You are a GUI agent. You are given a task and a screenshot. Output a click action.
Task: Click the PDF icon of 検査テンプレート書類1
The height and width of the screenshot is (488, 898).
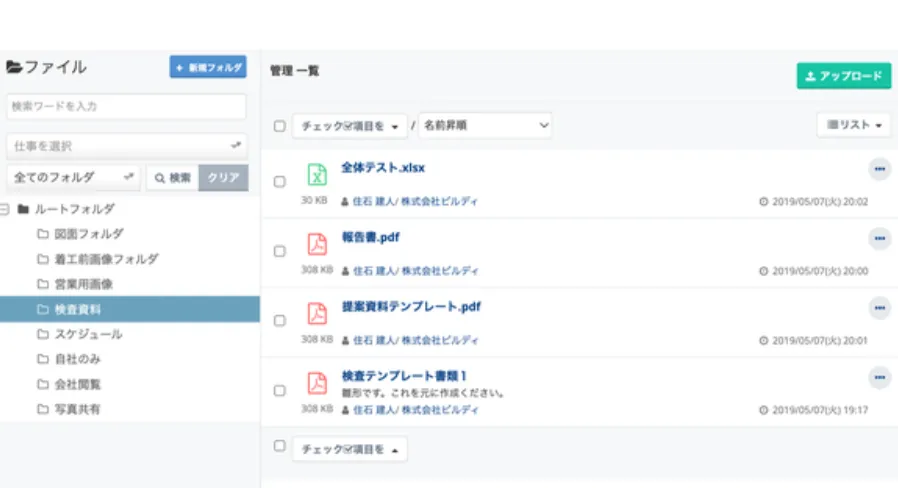317,383
